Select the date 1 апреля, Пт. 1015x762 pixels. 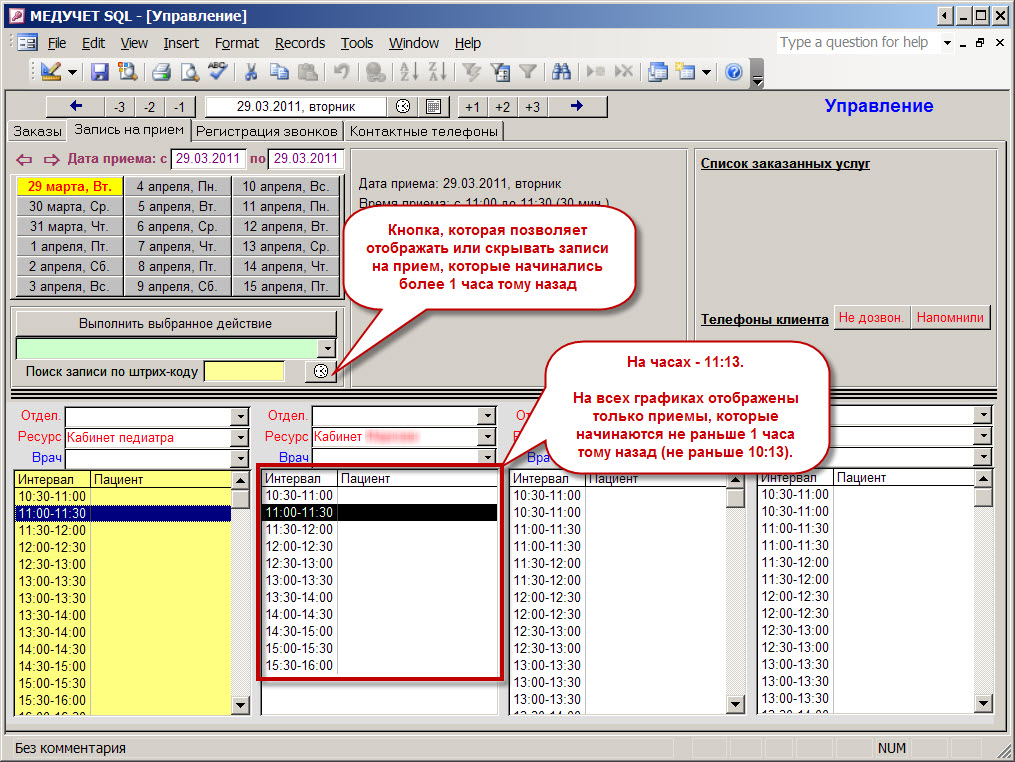pos(69,247)
